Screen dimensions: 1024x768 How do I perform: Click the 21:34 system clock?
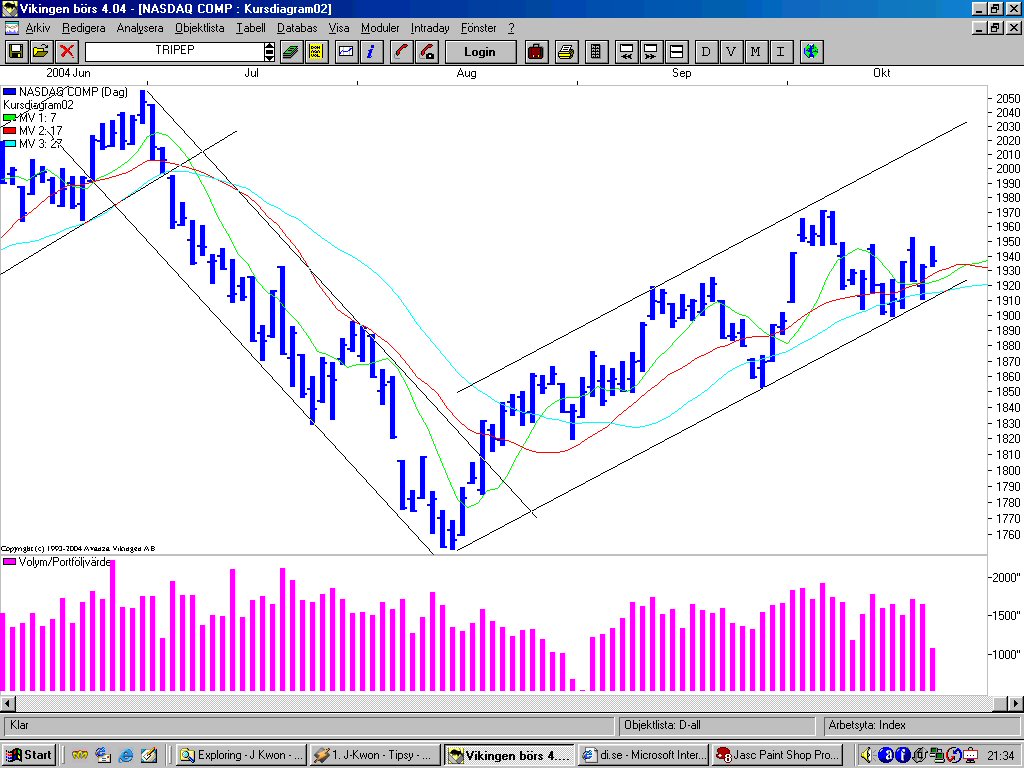pyautogui.click(x=1001, y=756)
